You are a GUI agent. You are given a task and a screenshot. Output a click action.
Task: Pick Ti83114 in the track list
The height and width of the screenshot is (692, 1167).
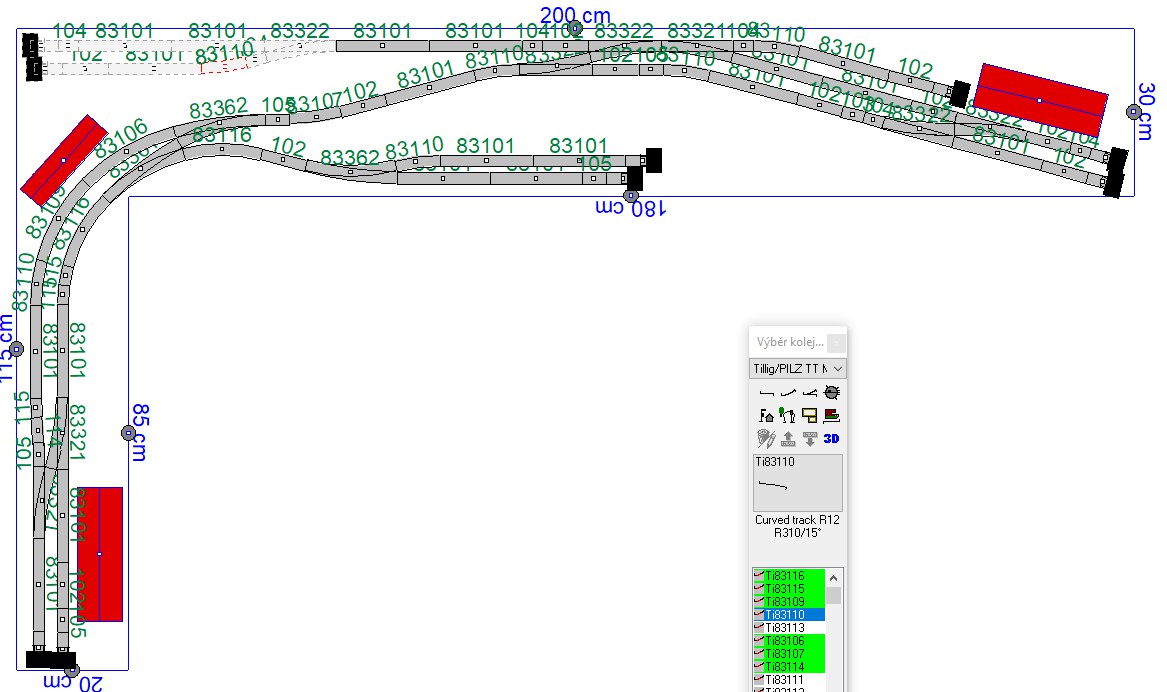click(x=789, y=667)
